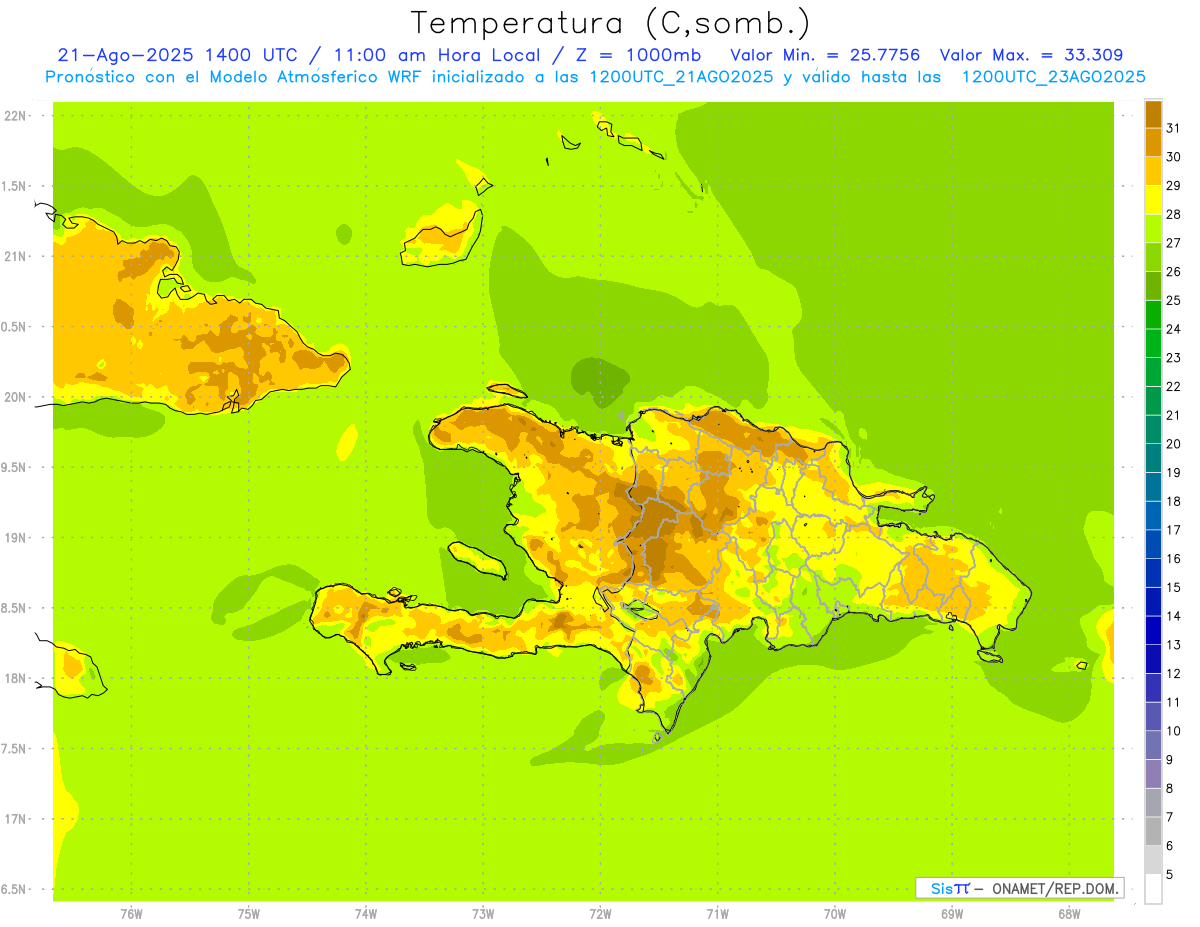The width and height of the screenshot is (1200, 927).
Task: Click the legend value "12"
Action: click(x=1174, y=674)
